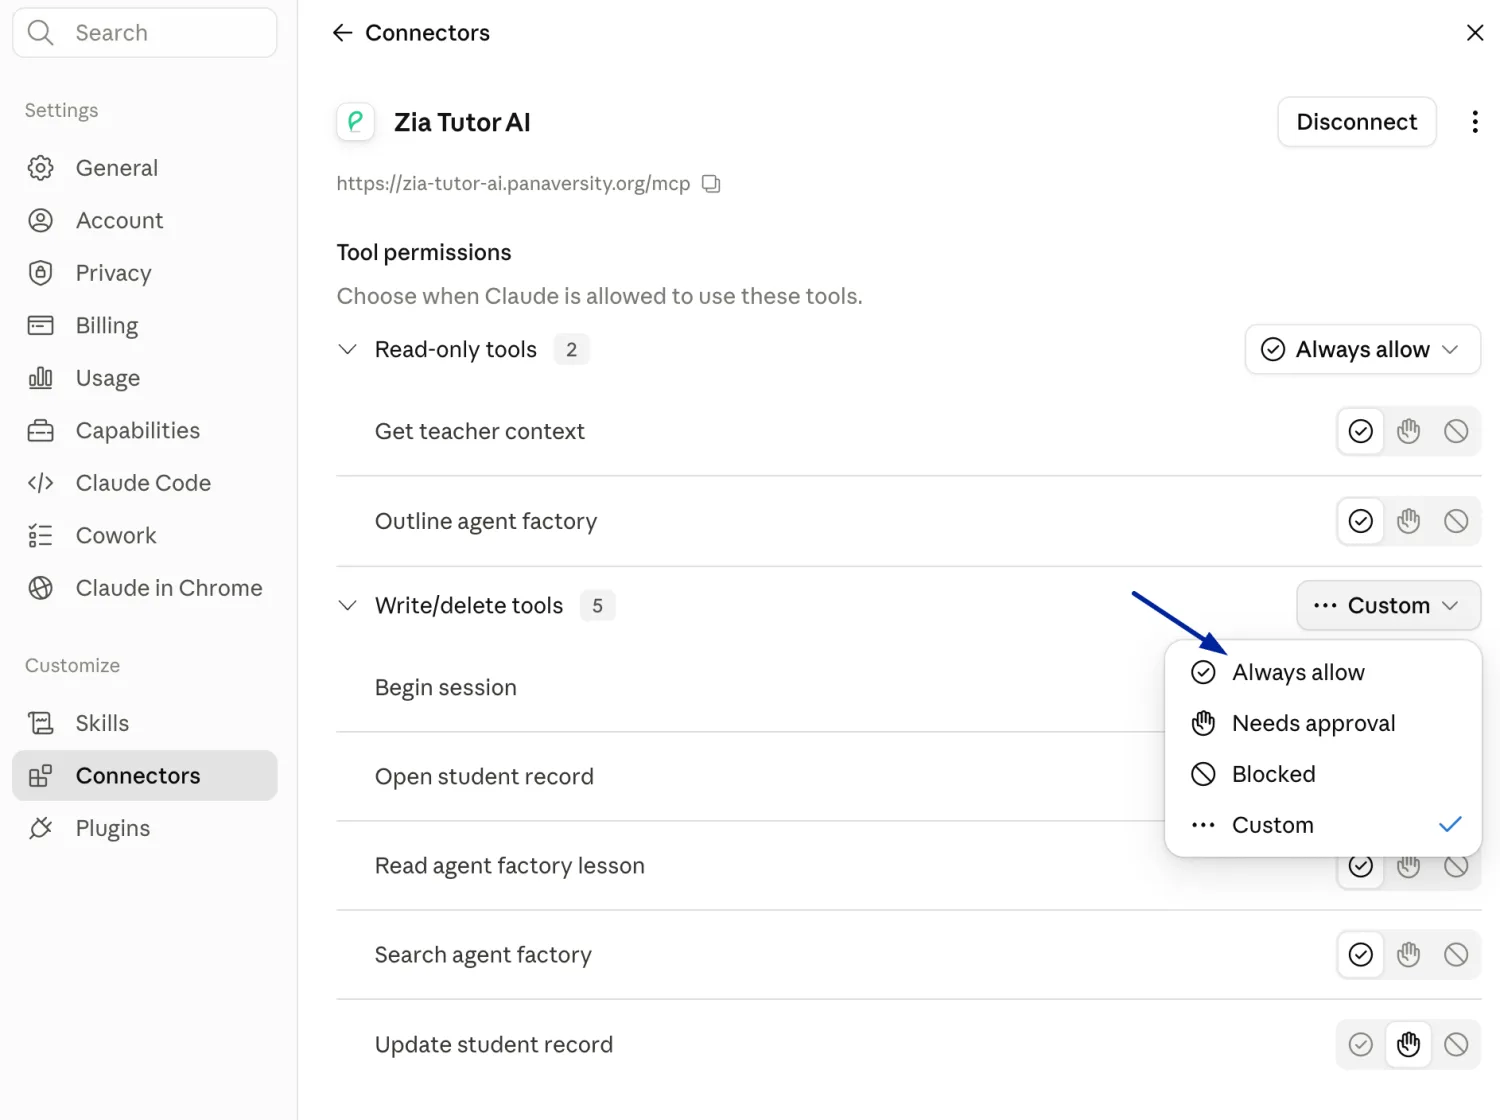Block the Update student record tool
The width and height of the screenshot is (1500, 1120).
1457,1045
